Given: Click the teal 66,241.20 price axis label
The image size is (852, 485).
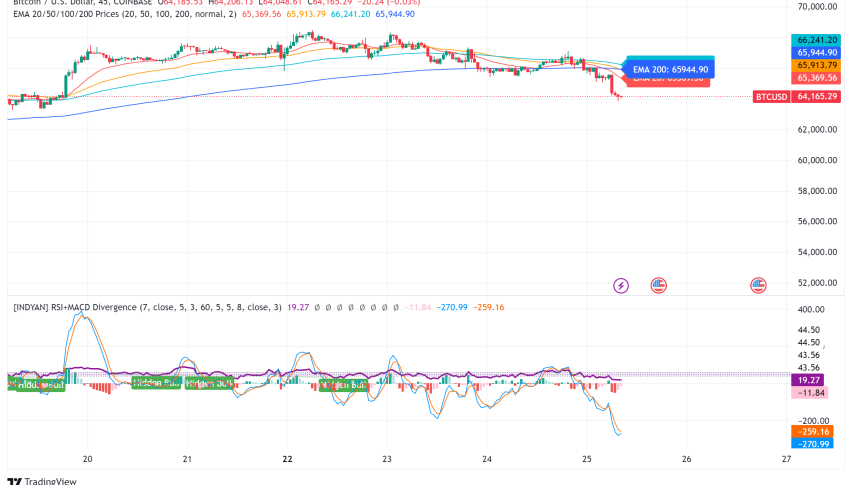Looking at the screenshot, I should tap(817, 40).
